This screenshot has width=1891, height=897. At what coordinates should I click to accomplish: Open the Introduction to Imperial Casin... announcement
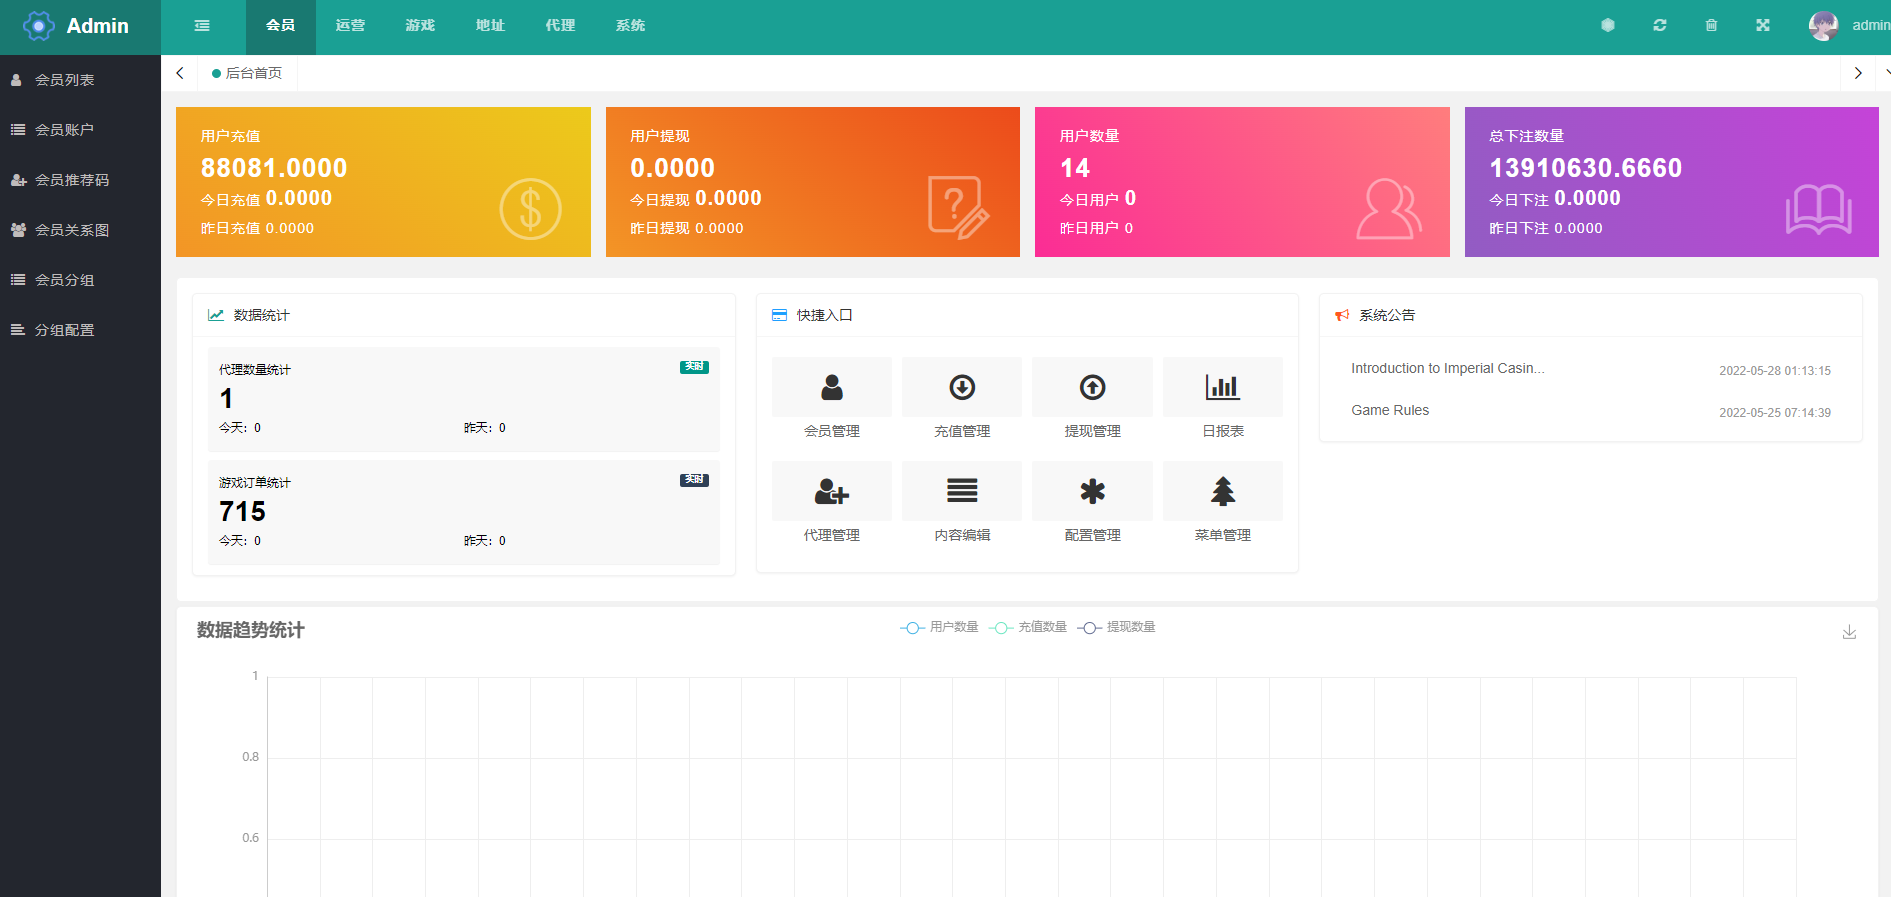click(x=1447, y=369)
